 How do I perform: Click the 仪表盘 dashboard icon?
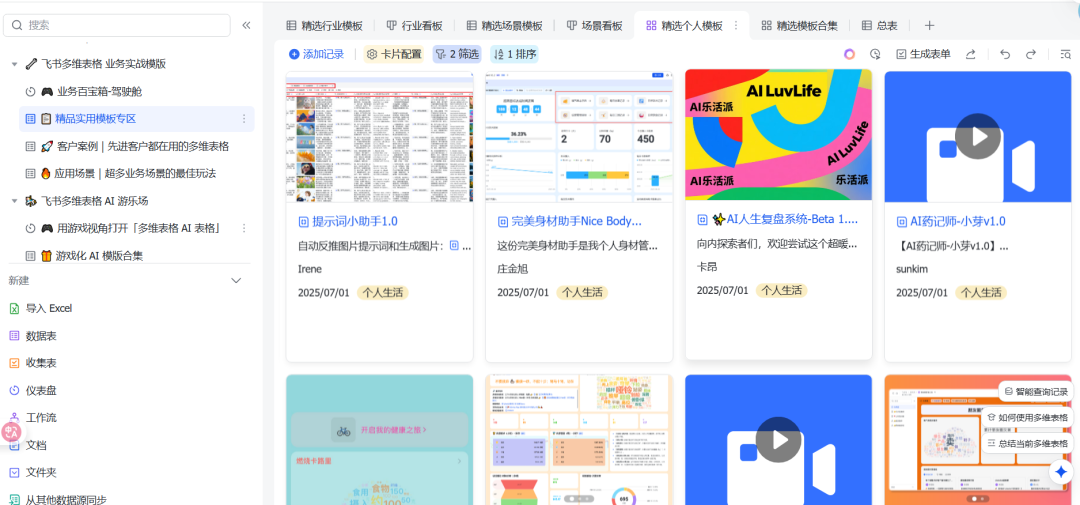click(14, 391)
